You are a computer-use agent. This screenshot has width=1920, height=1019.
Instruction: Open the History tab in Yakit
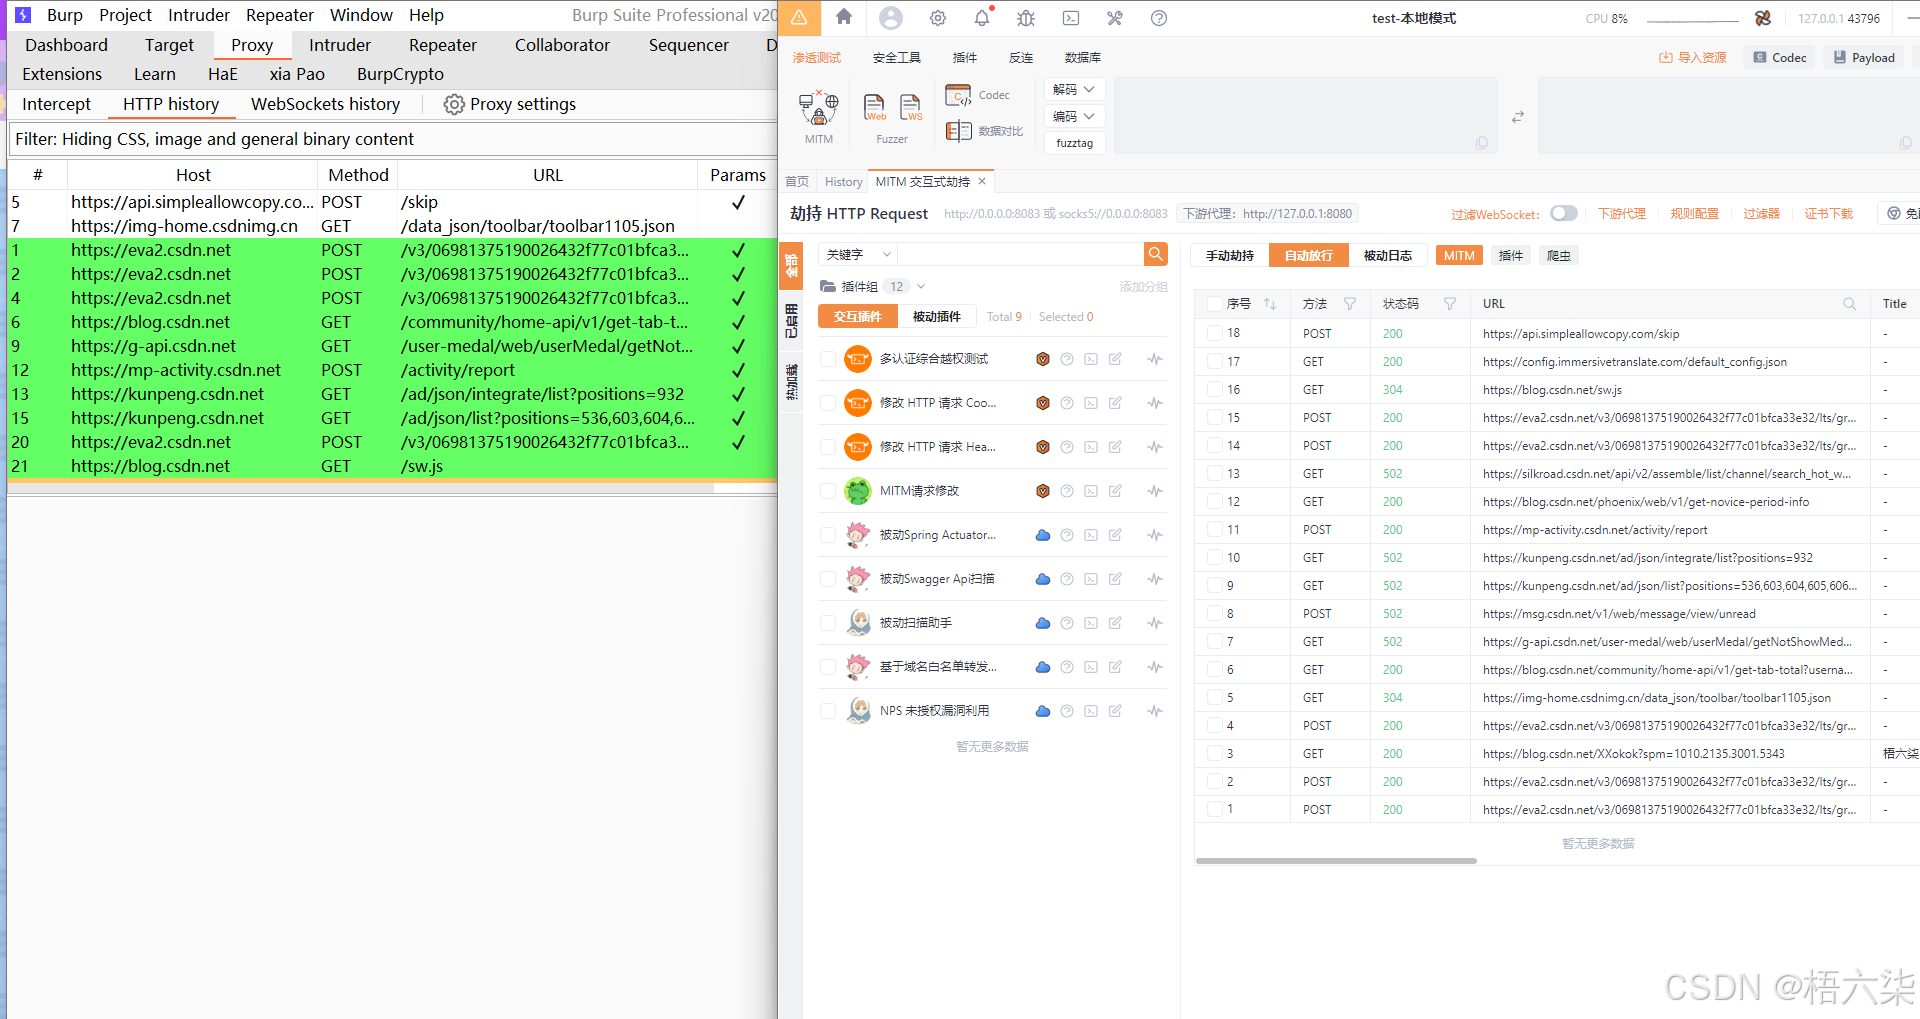[x=843, y=181]
